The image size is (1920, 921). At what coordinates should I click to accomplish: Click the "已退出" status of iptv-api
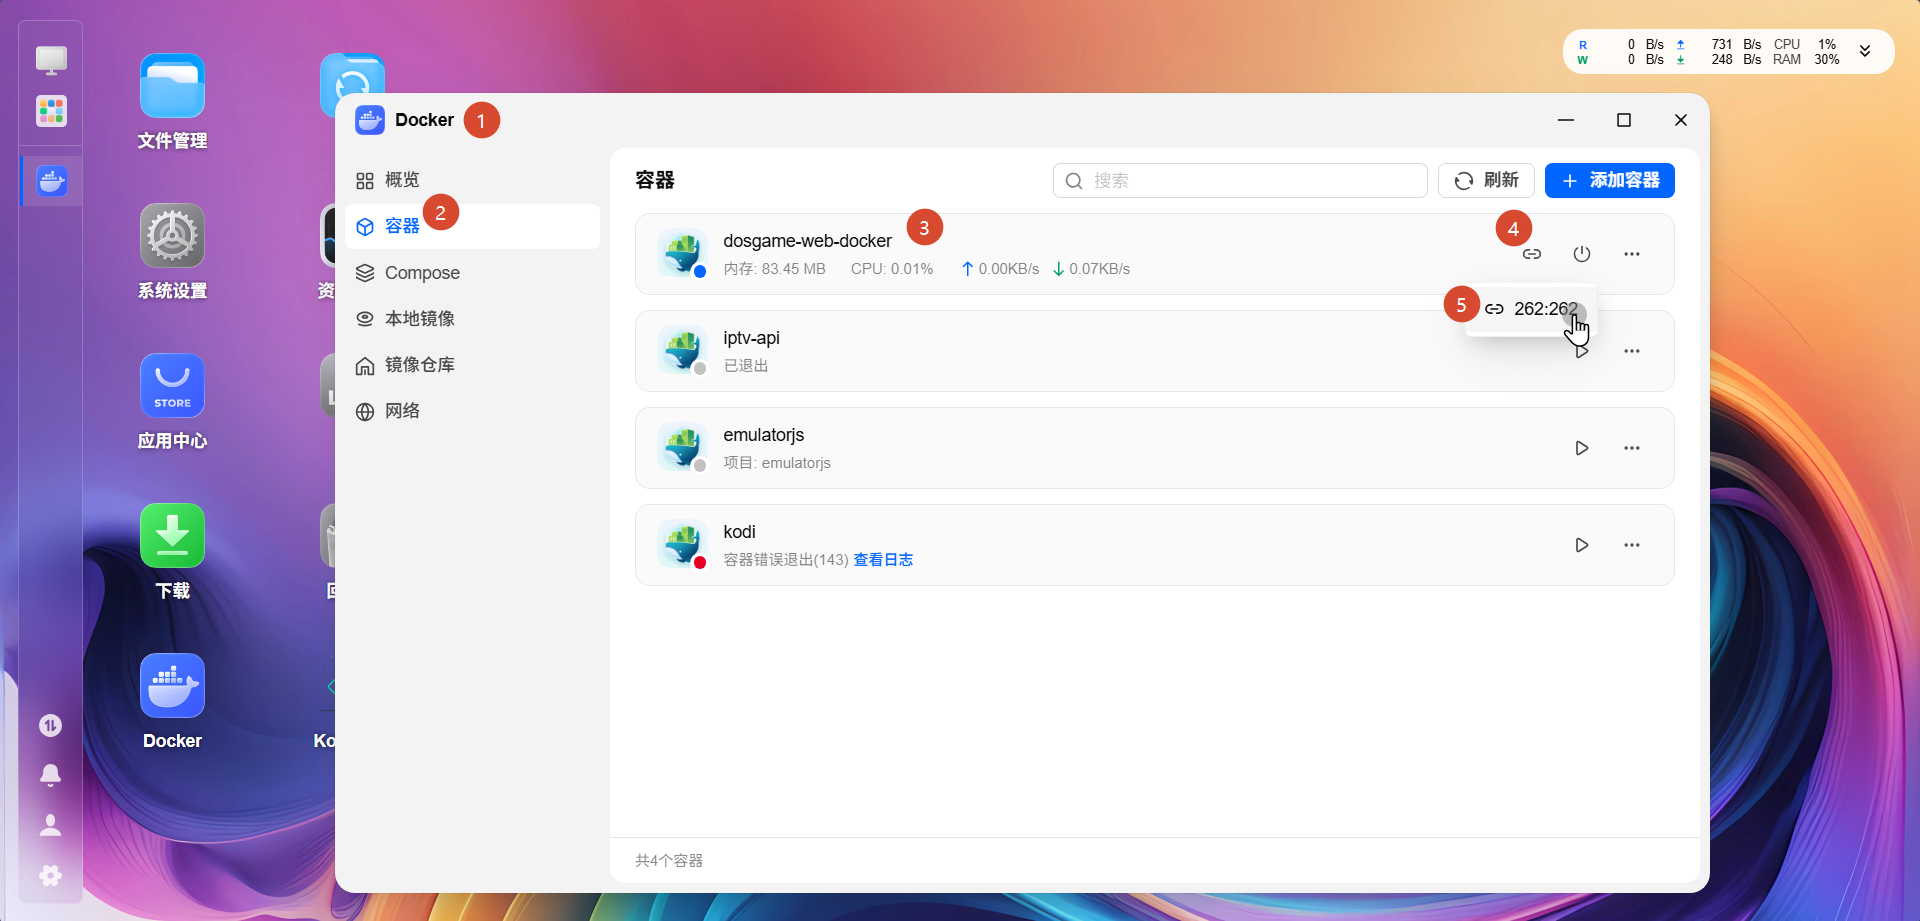tap(746, 366)
